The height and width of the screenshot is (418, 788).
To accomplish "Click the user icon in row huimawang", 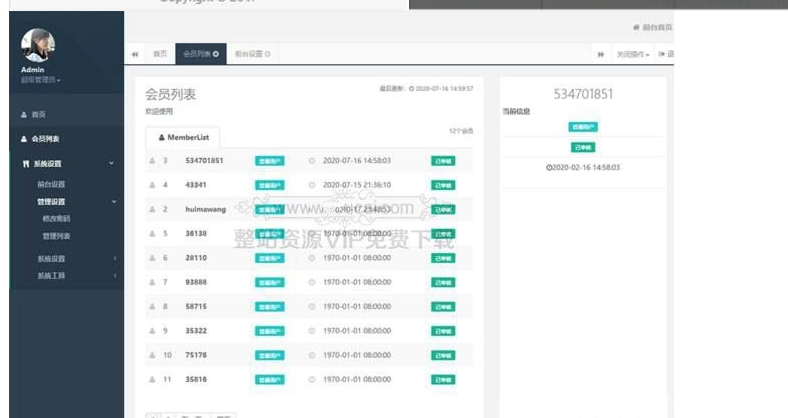I will tap(152, 209).
